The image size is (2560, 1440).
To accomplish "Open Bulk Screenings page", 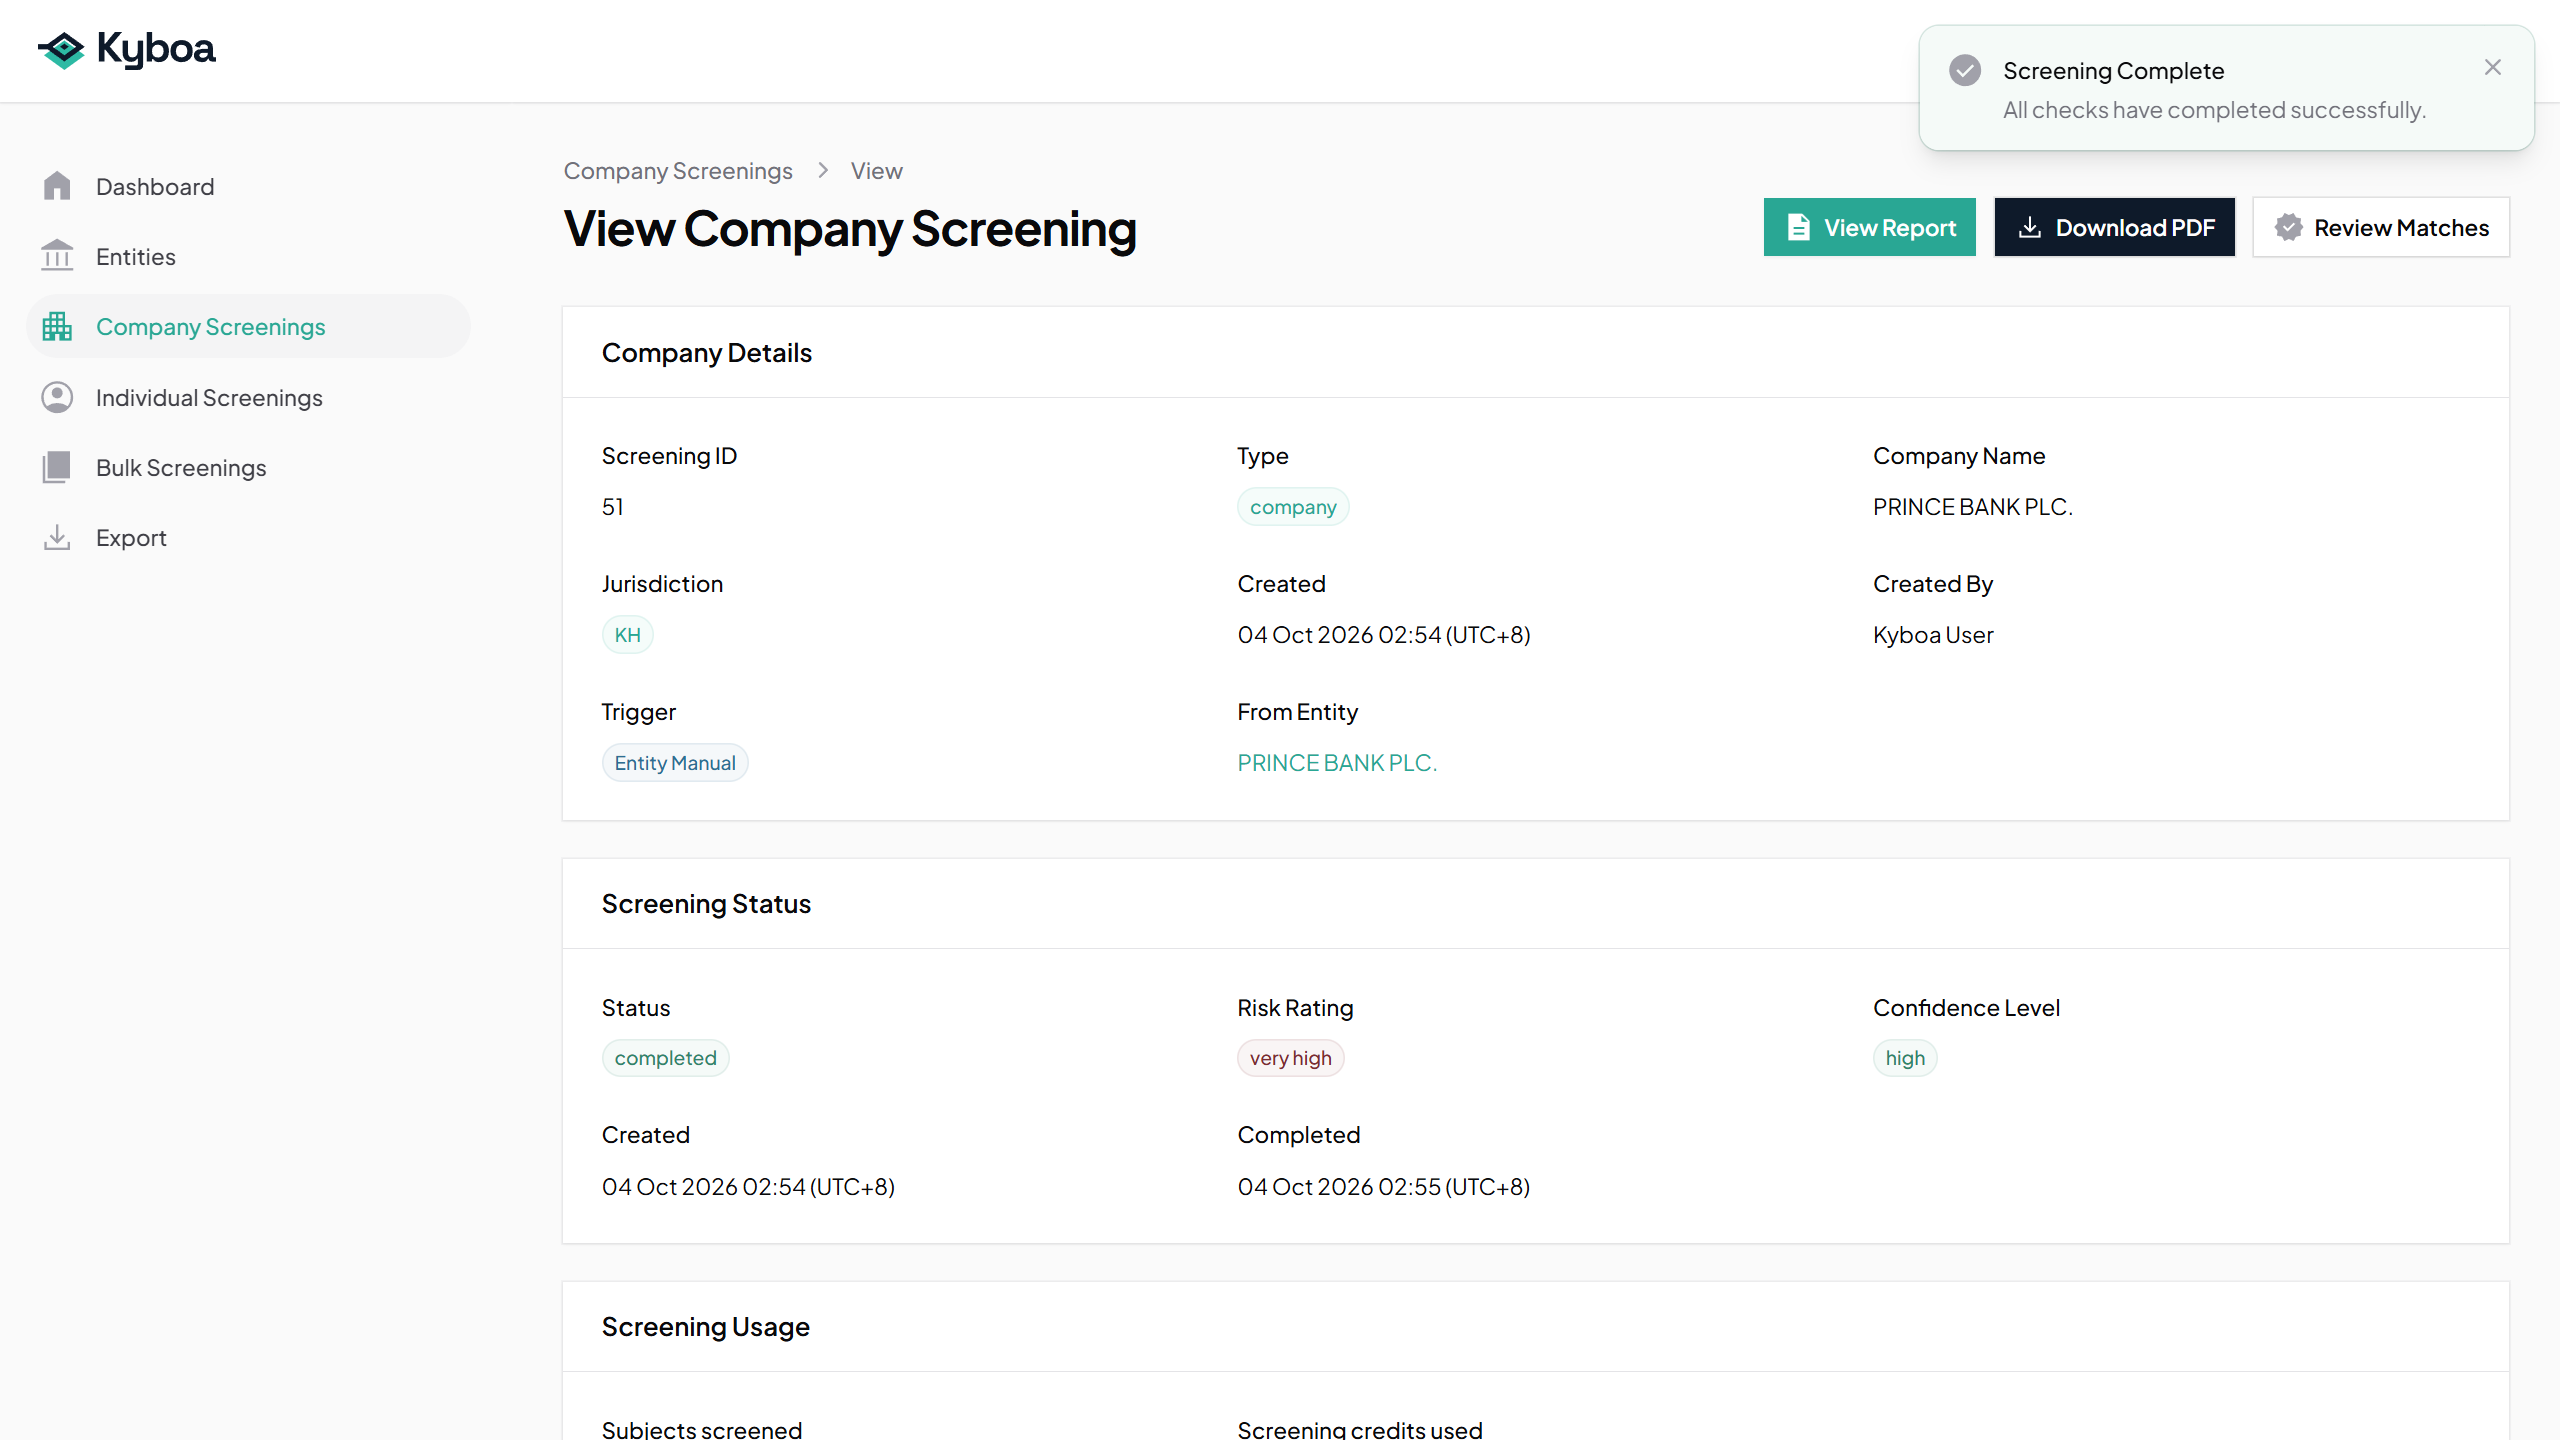I will click(248, 467).
